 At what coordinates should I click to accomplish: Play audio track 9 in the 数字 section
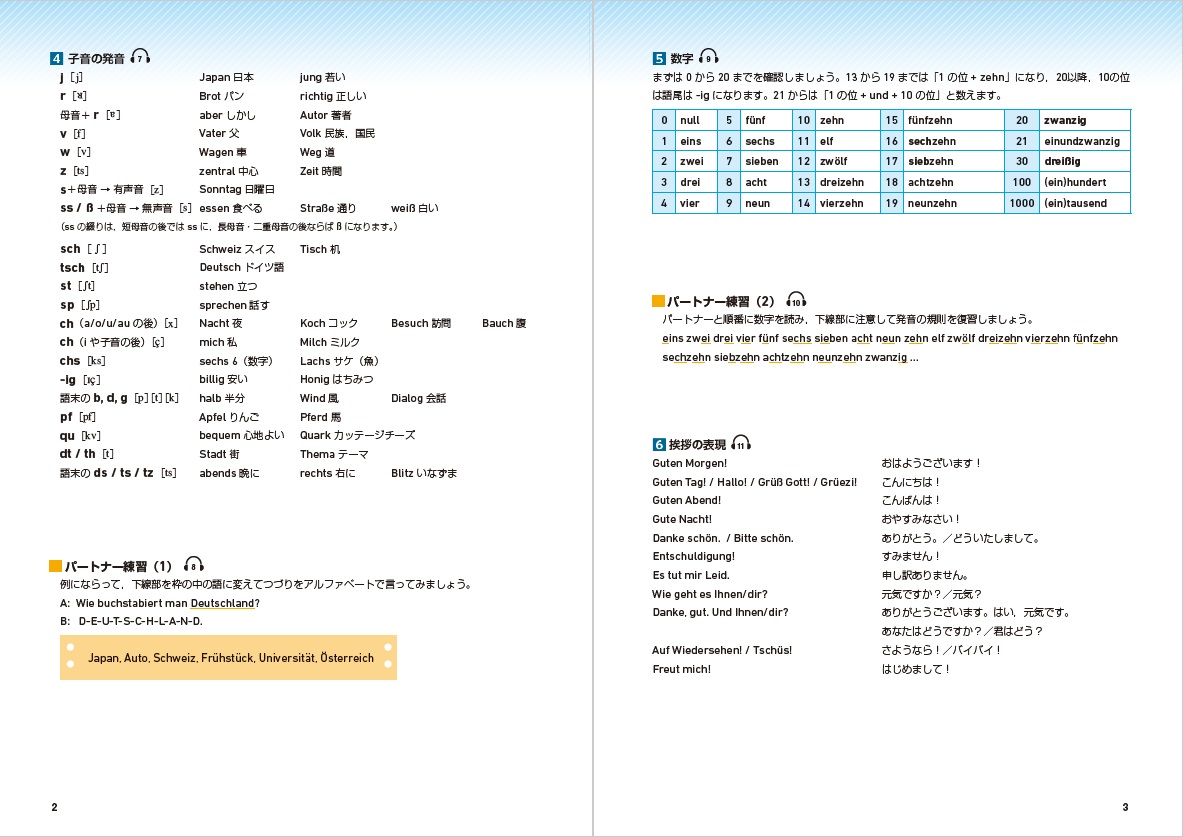tap(708, 56)
